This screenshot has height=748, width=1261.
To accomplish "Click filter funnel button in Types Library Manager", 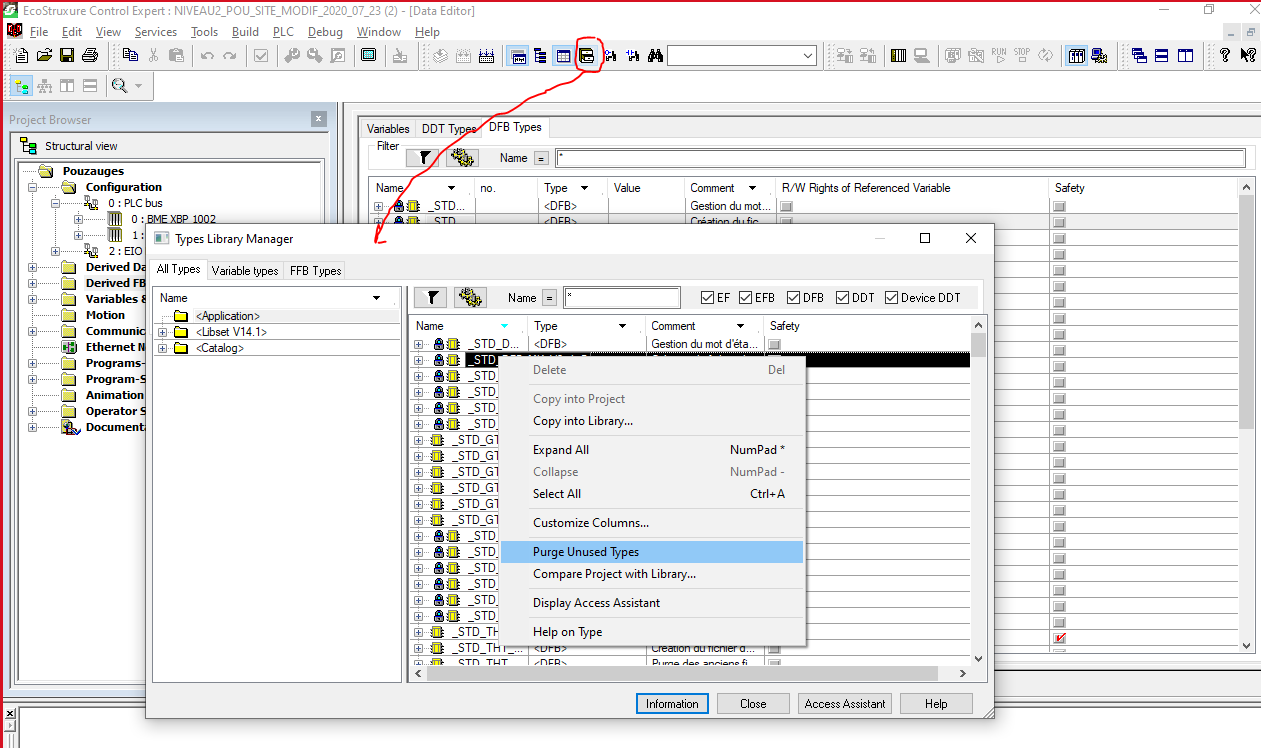I will 430,297.
